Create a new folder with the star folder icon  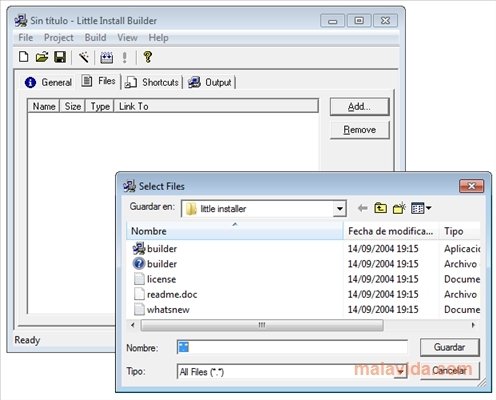click(x=399, y=208)
